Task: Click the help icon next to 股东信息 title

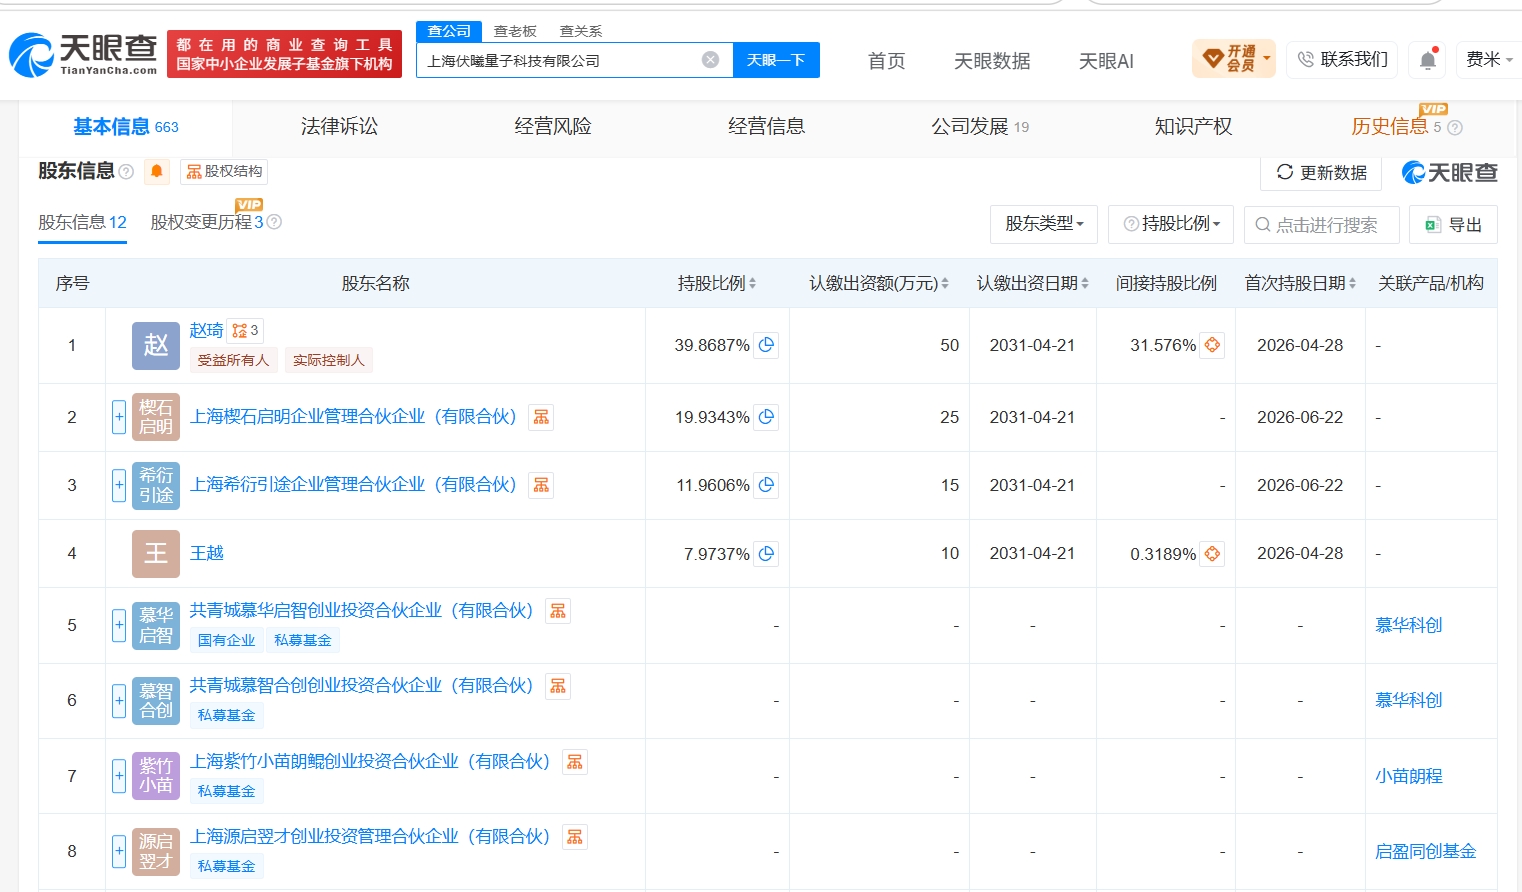Action: tap(126, 172)
